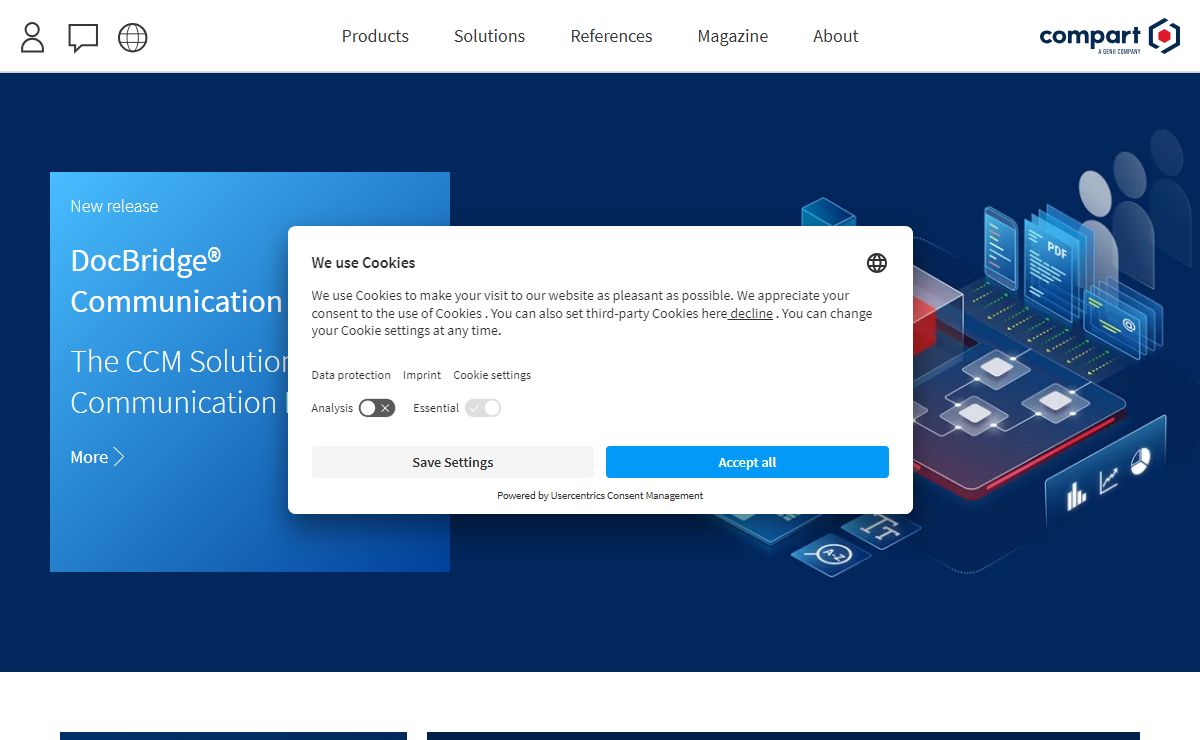Click the Accept all button
1200x740 pixels.
[747, 462]
